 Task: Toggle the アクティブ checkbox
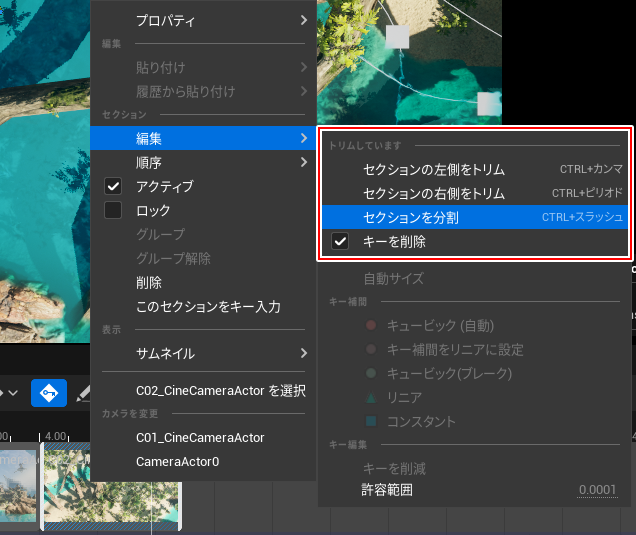[114, 187]
